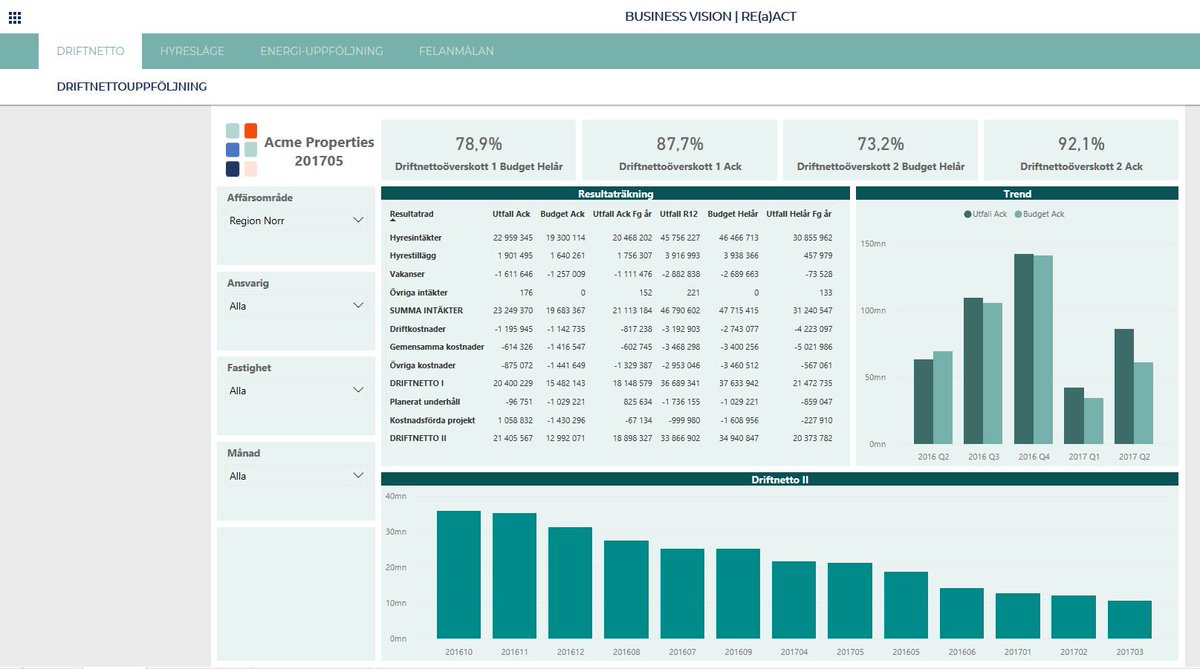Click the Utfall Ack Fg år column header
This screenshot has width=1200, height=669.
[x=622, y=214]
